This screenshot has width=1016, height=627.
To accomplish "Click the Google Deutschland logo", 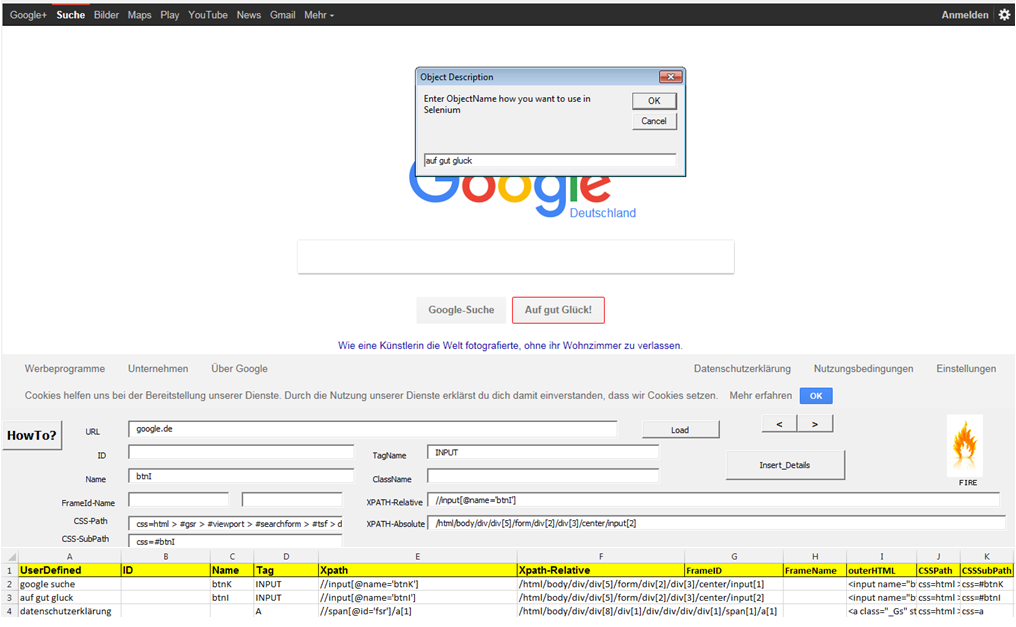I will tap(515, 196).
